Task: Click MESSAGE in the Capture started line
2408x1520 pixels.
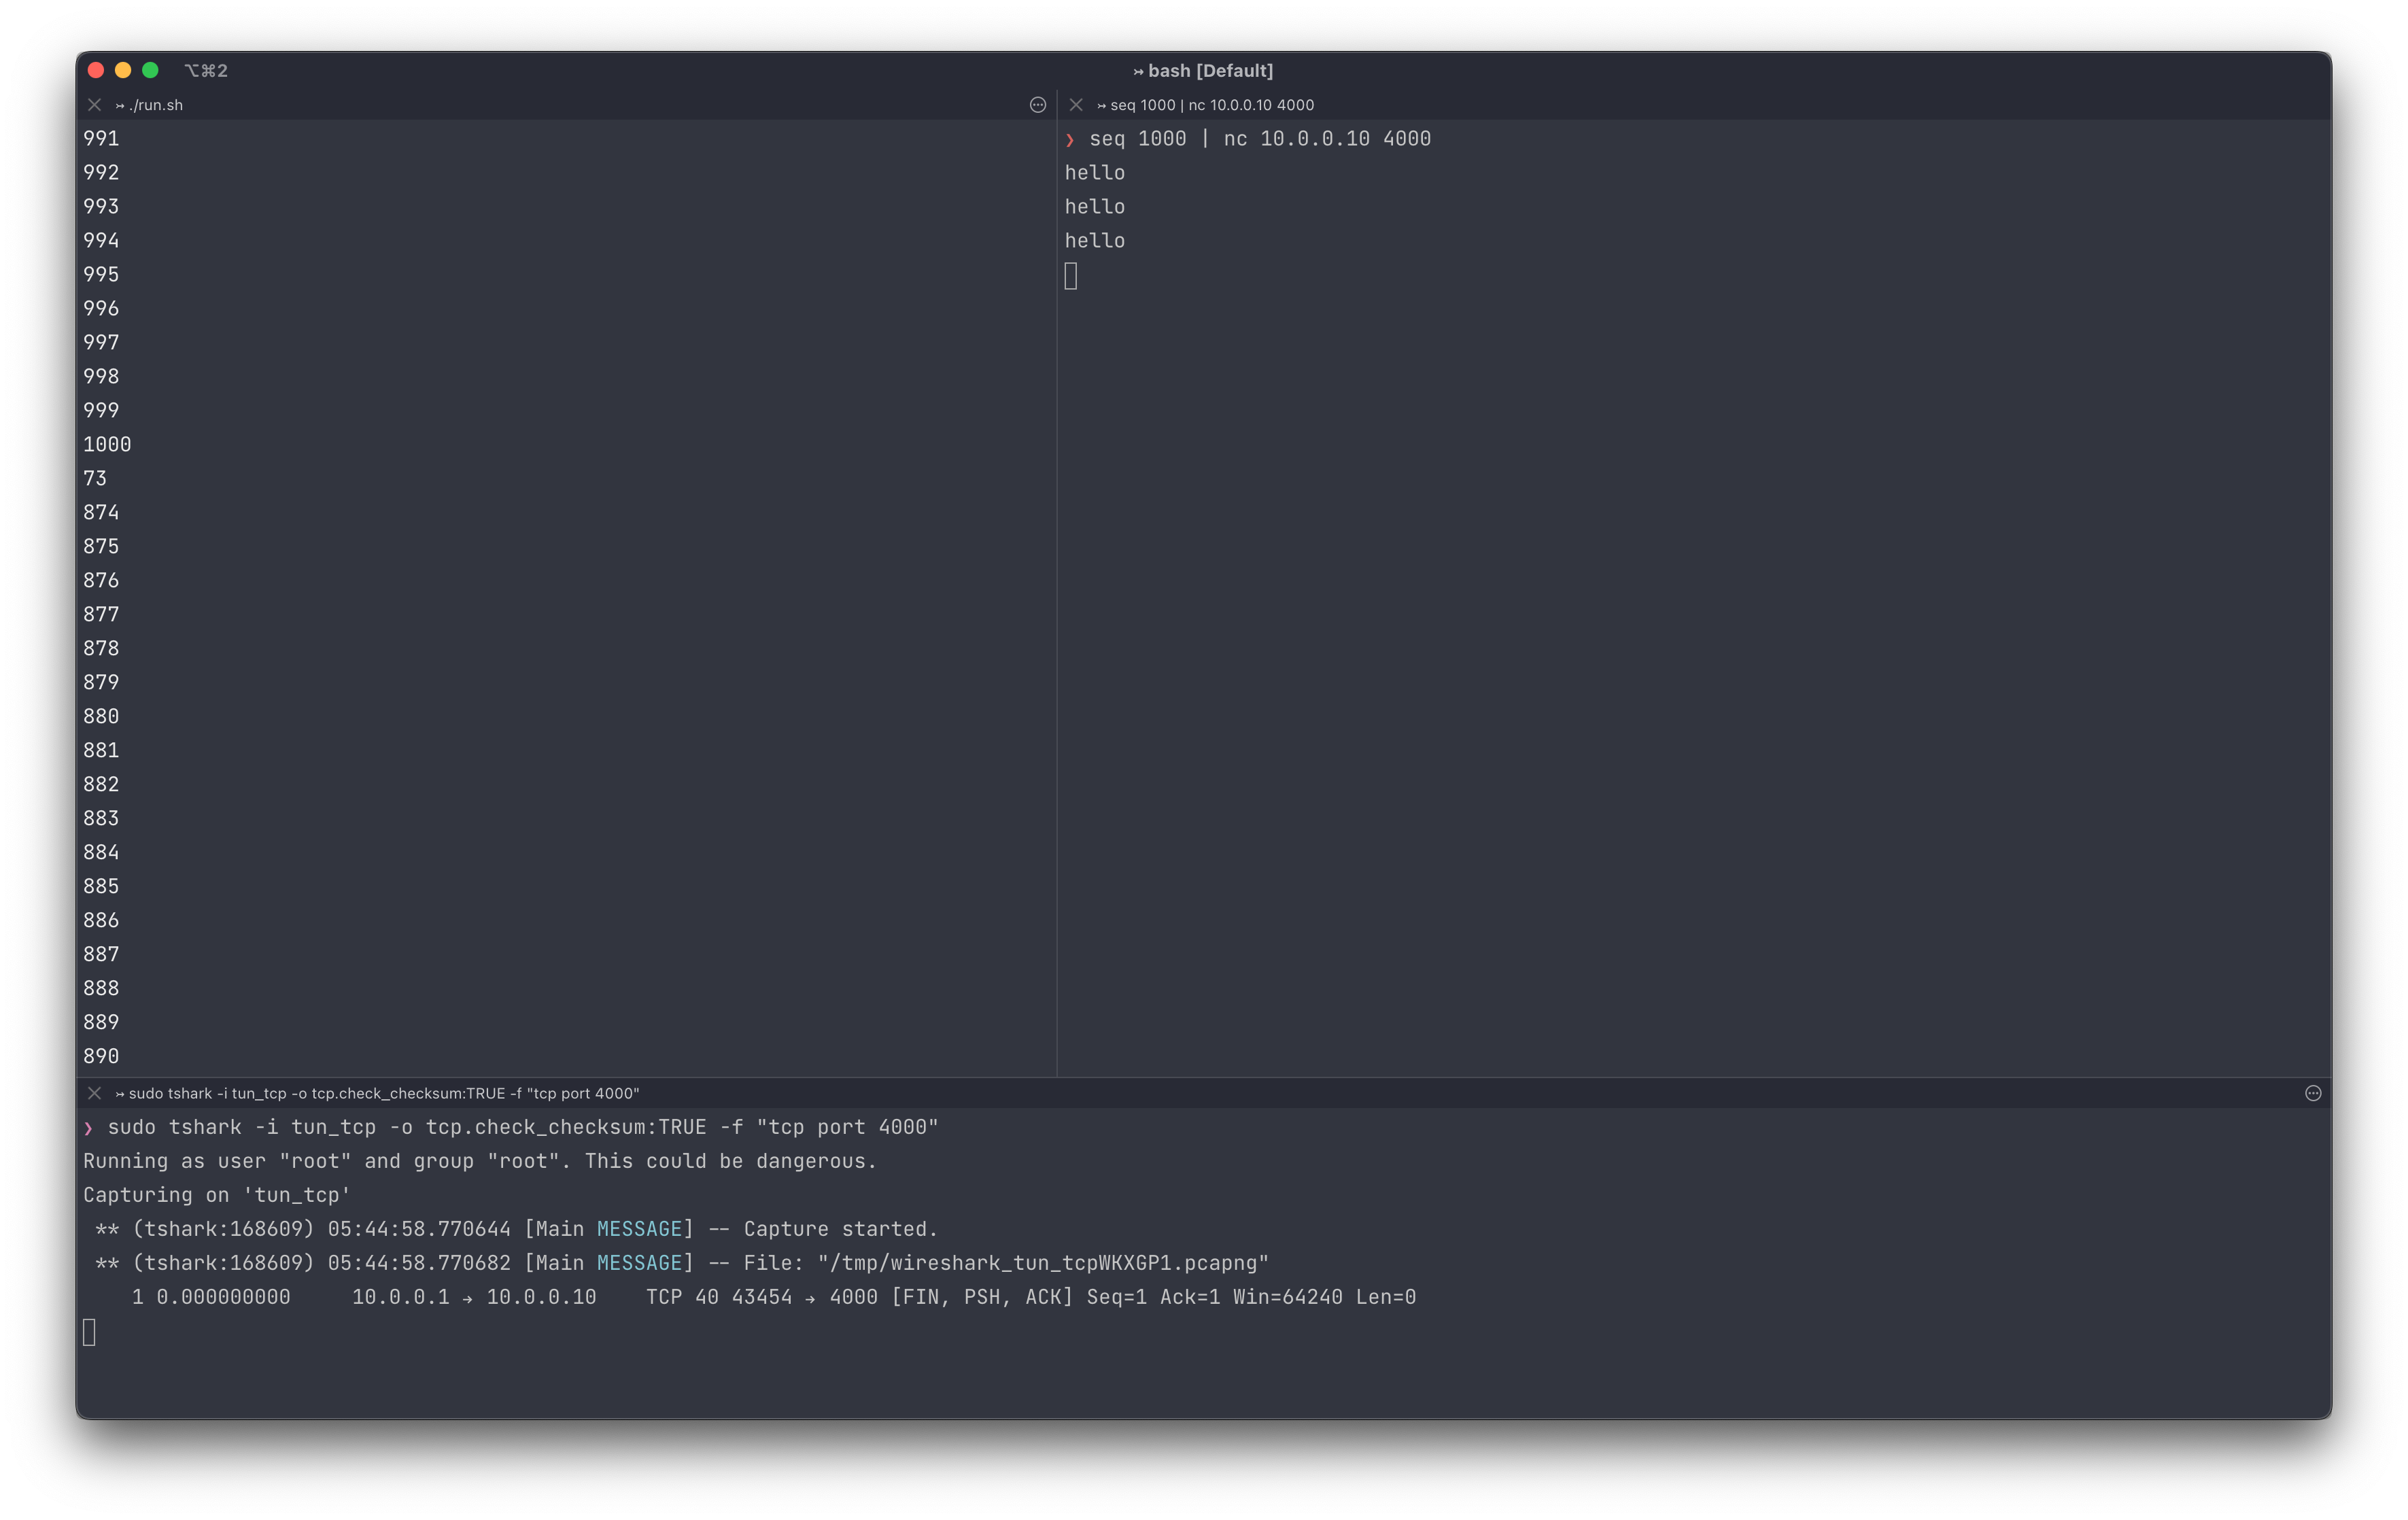Action: coord(639,1229)
